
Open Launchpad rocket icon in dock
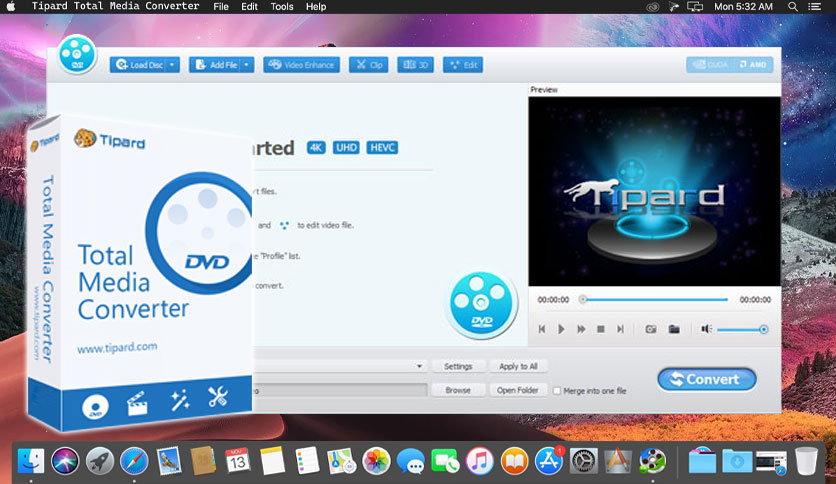[100, 461]
